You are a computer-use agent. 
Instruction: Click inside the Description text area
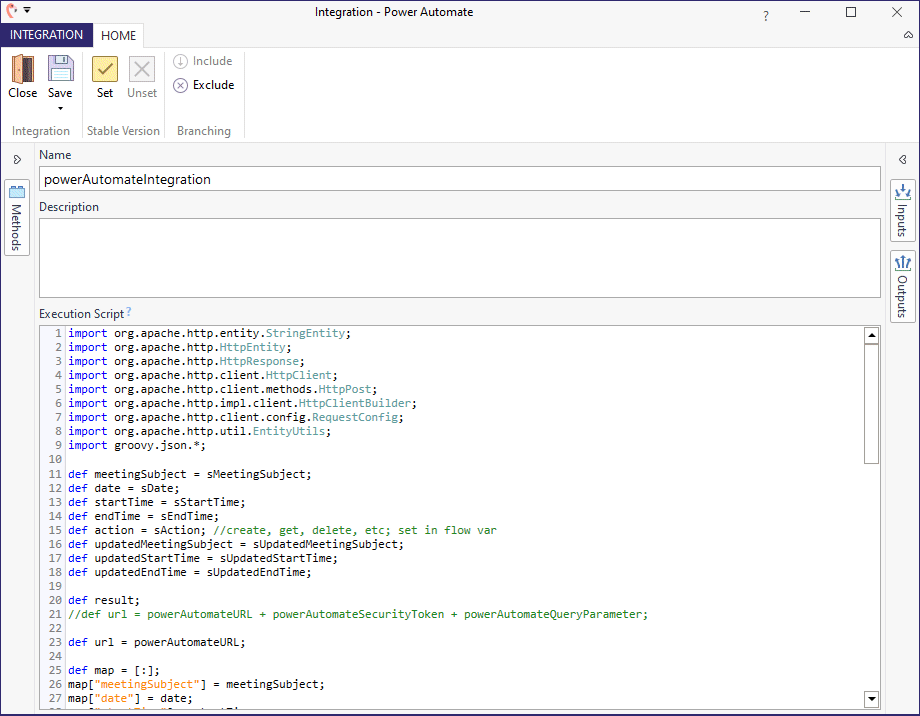[459, 258]
